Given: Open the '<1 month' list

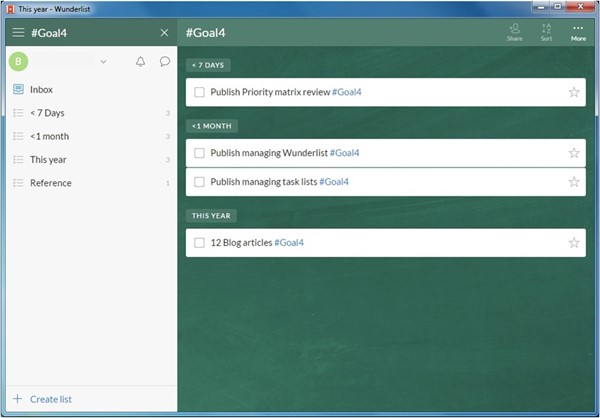Looking at the screenshot, I should 91,136.
